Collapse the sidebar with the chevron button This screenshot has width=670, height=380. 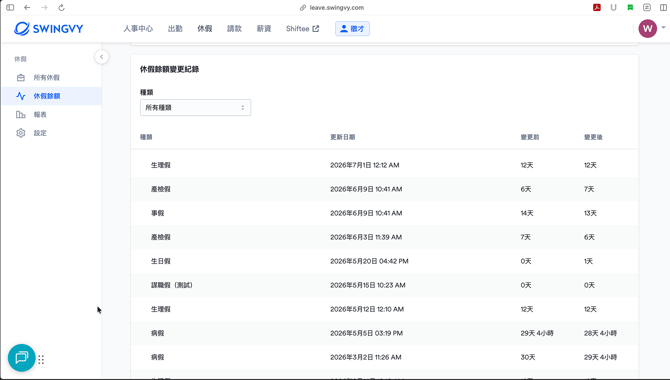click(101, 57)
